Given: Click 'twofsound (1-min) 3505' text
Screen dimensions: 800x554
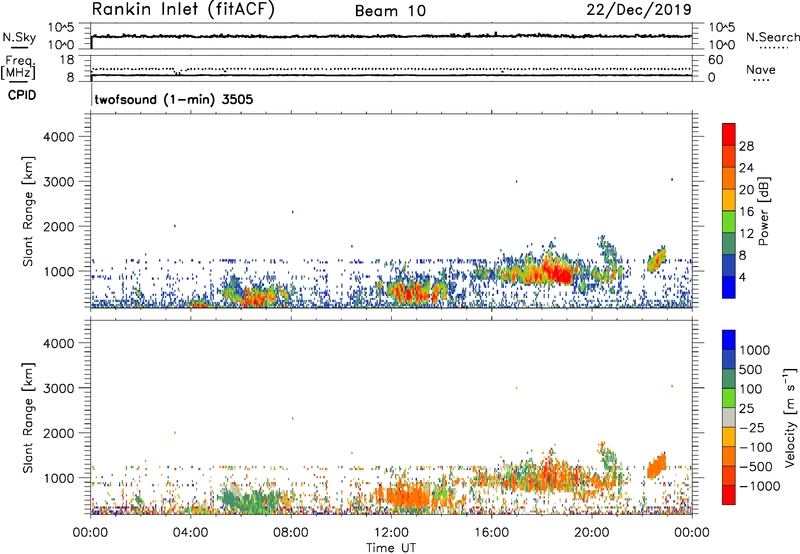Looking at the screenshot, I should click(174, 99).
